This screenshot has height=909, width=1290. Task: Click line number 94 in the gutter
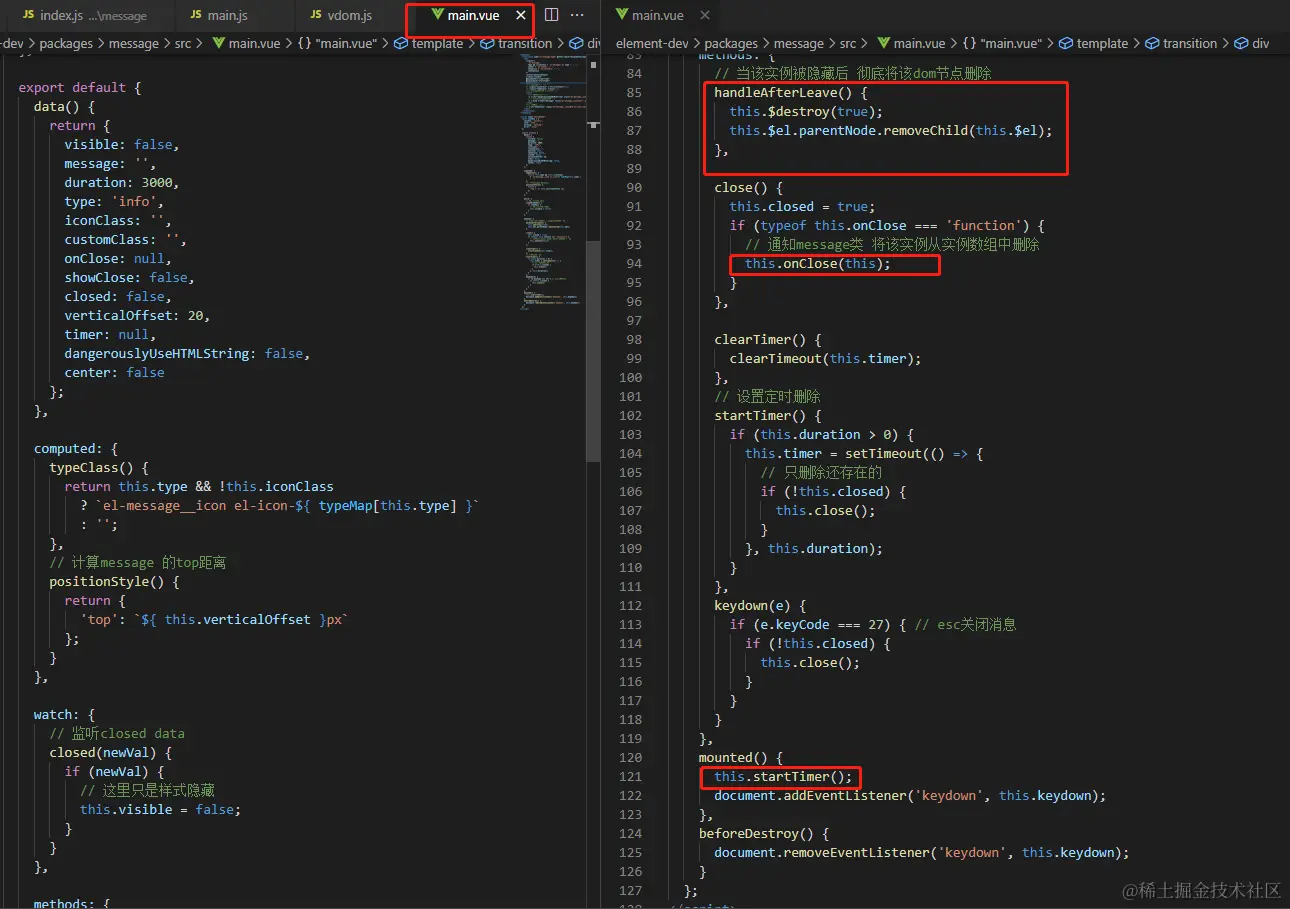633,264
